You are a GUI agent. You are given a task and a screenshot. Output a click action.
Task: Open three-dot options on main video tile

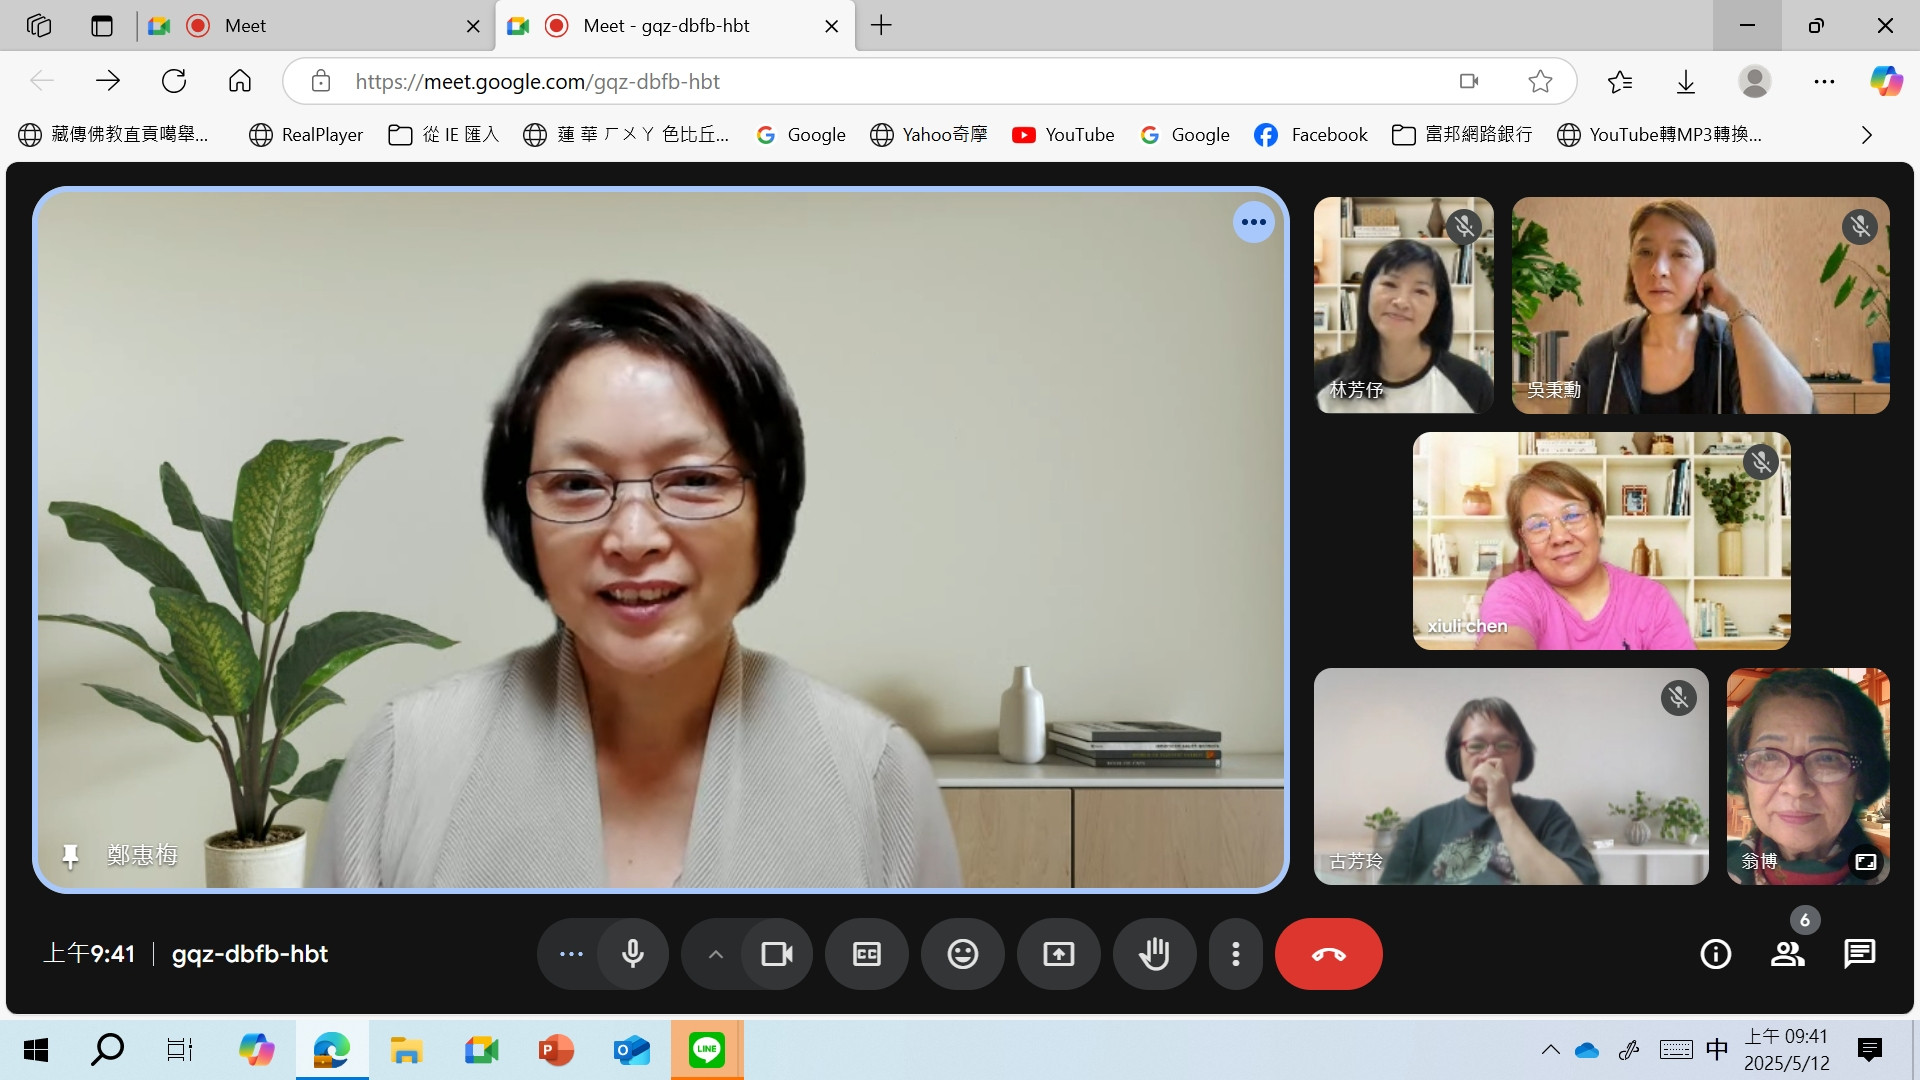click(1253, 222)
